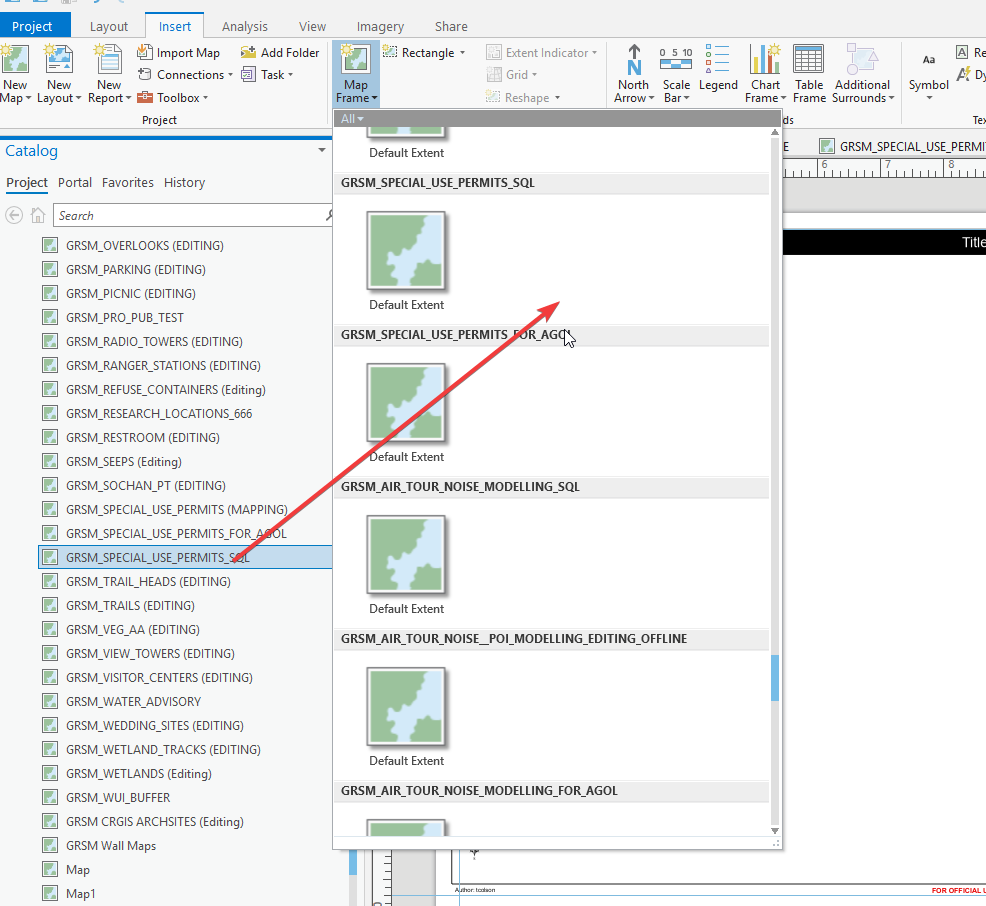Select GRSM CRGIS ARCHSITES (Editing) map

click(x=155, y=822)
